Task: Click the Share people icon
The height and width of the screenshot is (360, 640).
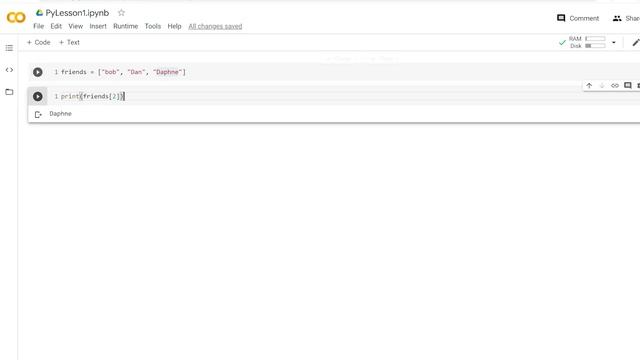Action: pyautogui.click(x=617, y=18)
